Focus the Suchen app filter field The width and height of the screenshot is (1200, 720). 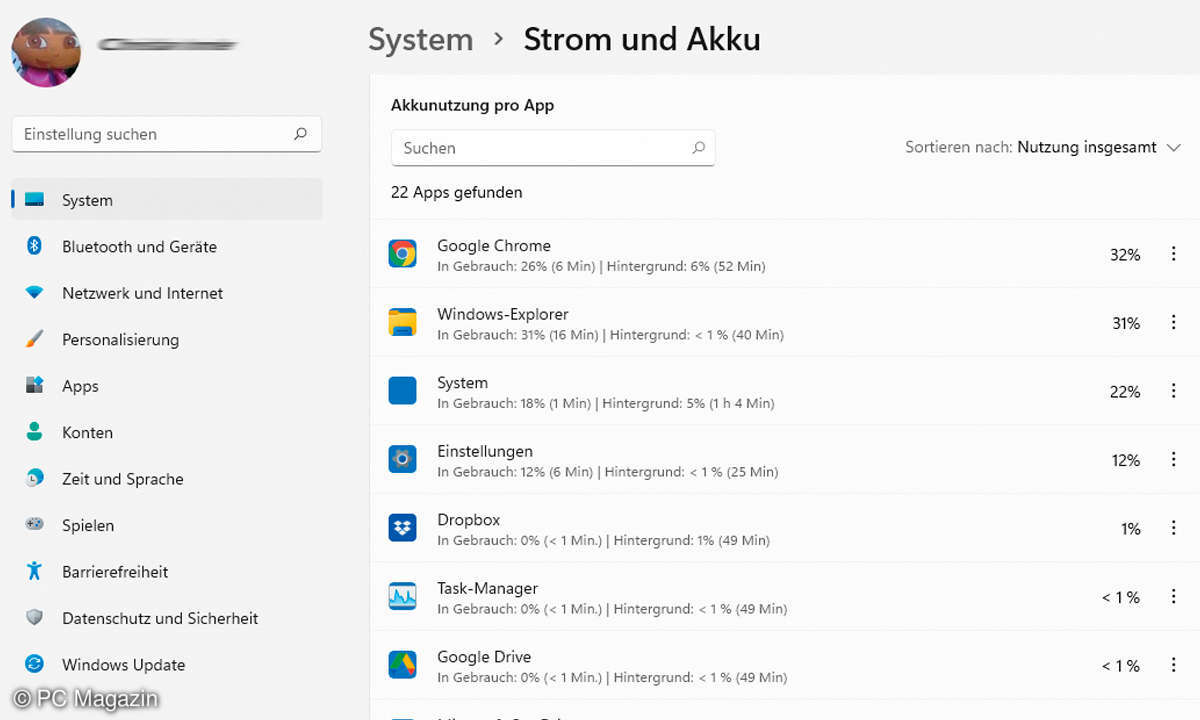[553, 148]
